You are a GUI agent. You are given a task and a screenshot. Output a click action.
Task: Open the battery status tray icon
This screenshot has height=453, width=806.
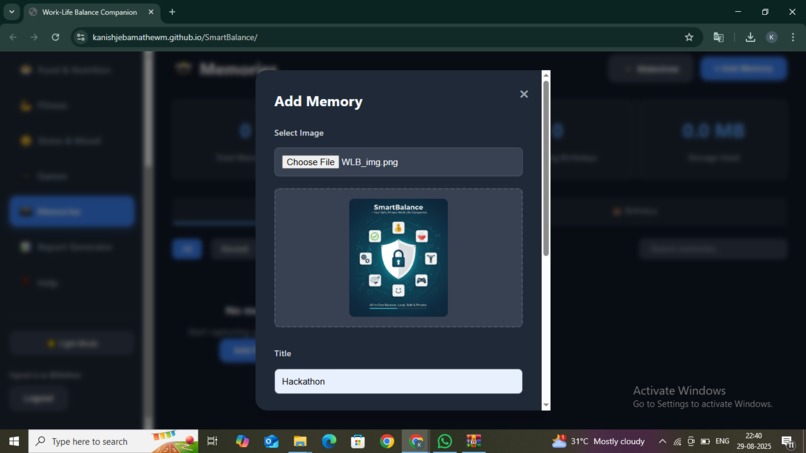[705, 441]
